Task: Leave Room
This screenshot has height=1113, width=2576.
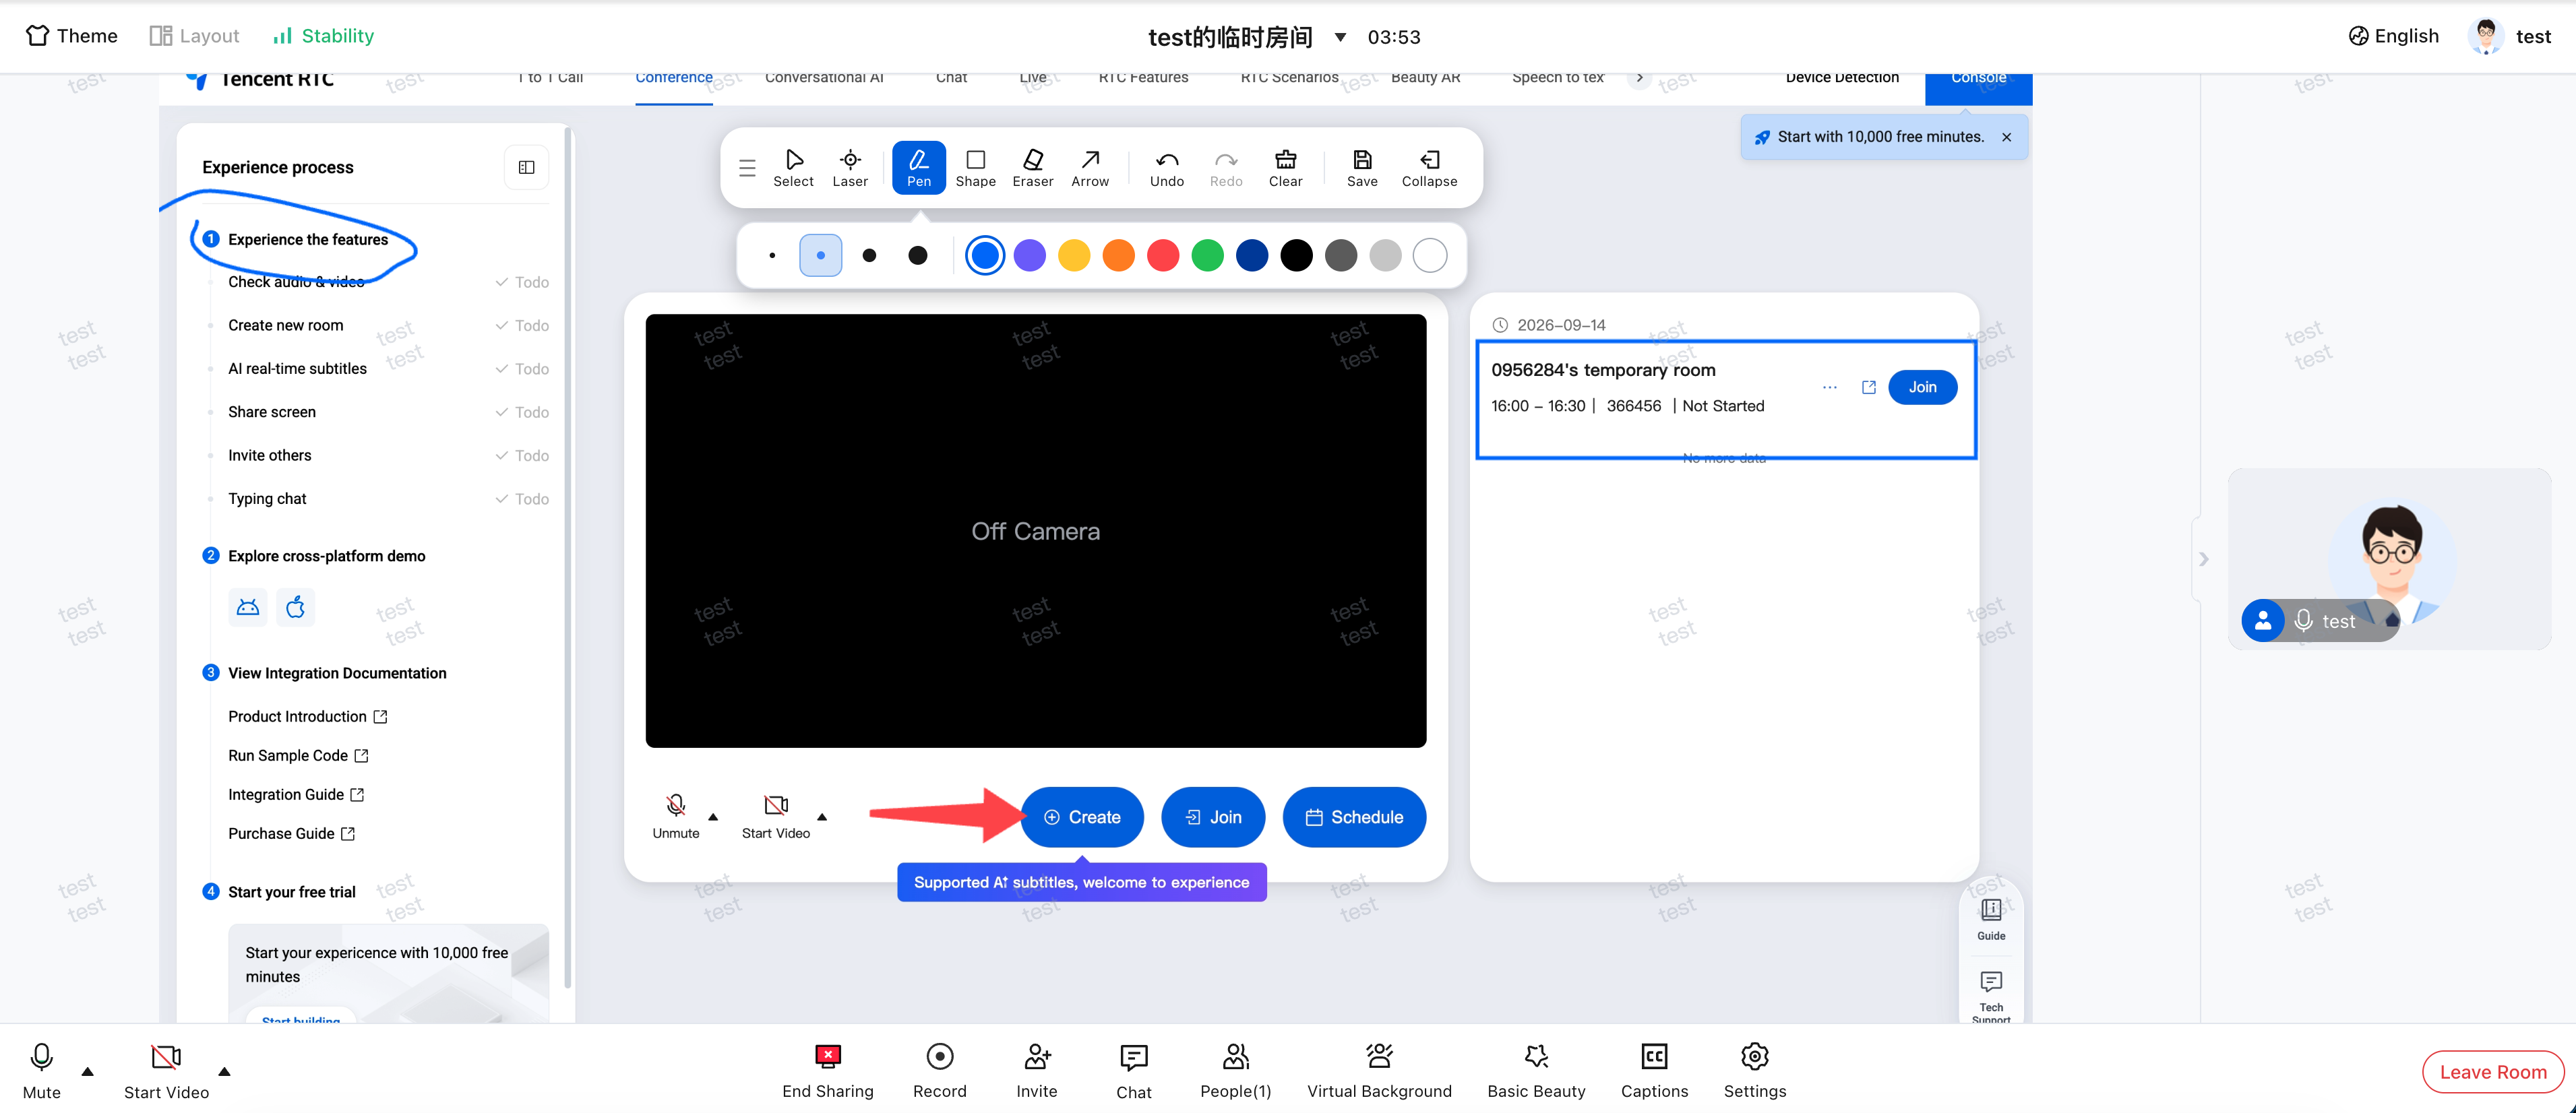Action: click(2492, 1072)
